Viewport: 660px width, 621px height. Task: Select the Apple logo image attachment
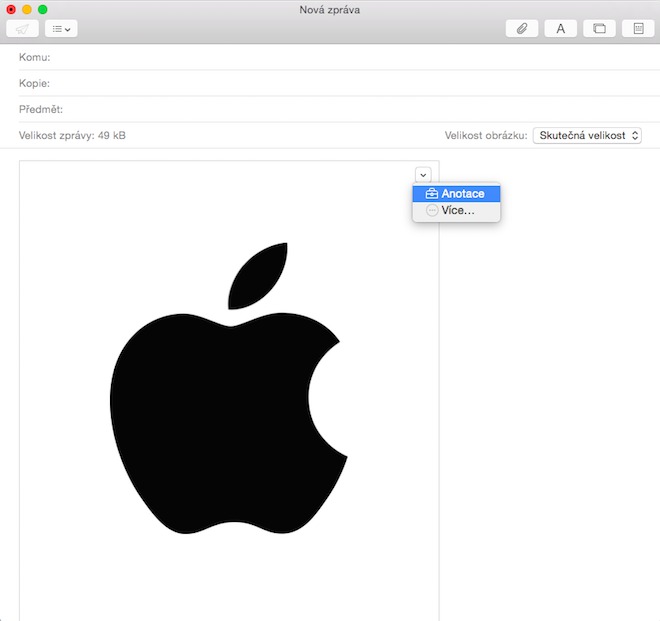(x=229, y=390)
